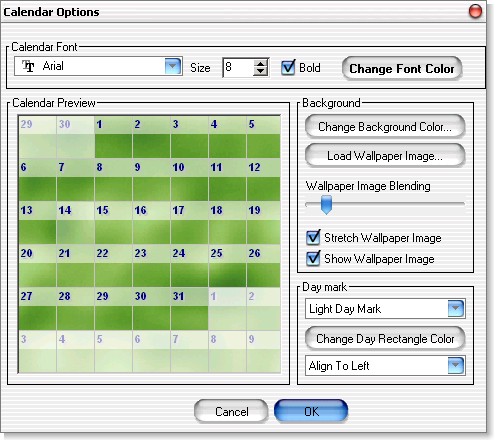Image resolution: width=497 pixels, height=443 pixels.
Task: Click the Change Font Color button
Action: [402, 68]
